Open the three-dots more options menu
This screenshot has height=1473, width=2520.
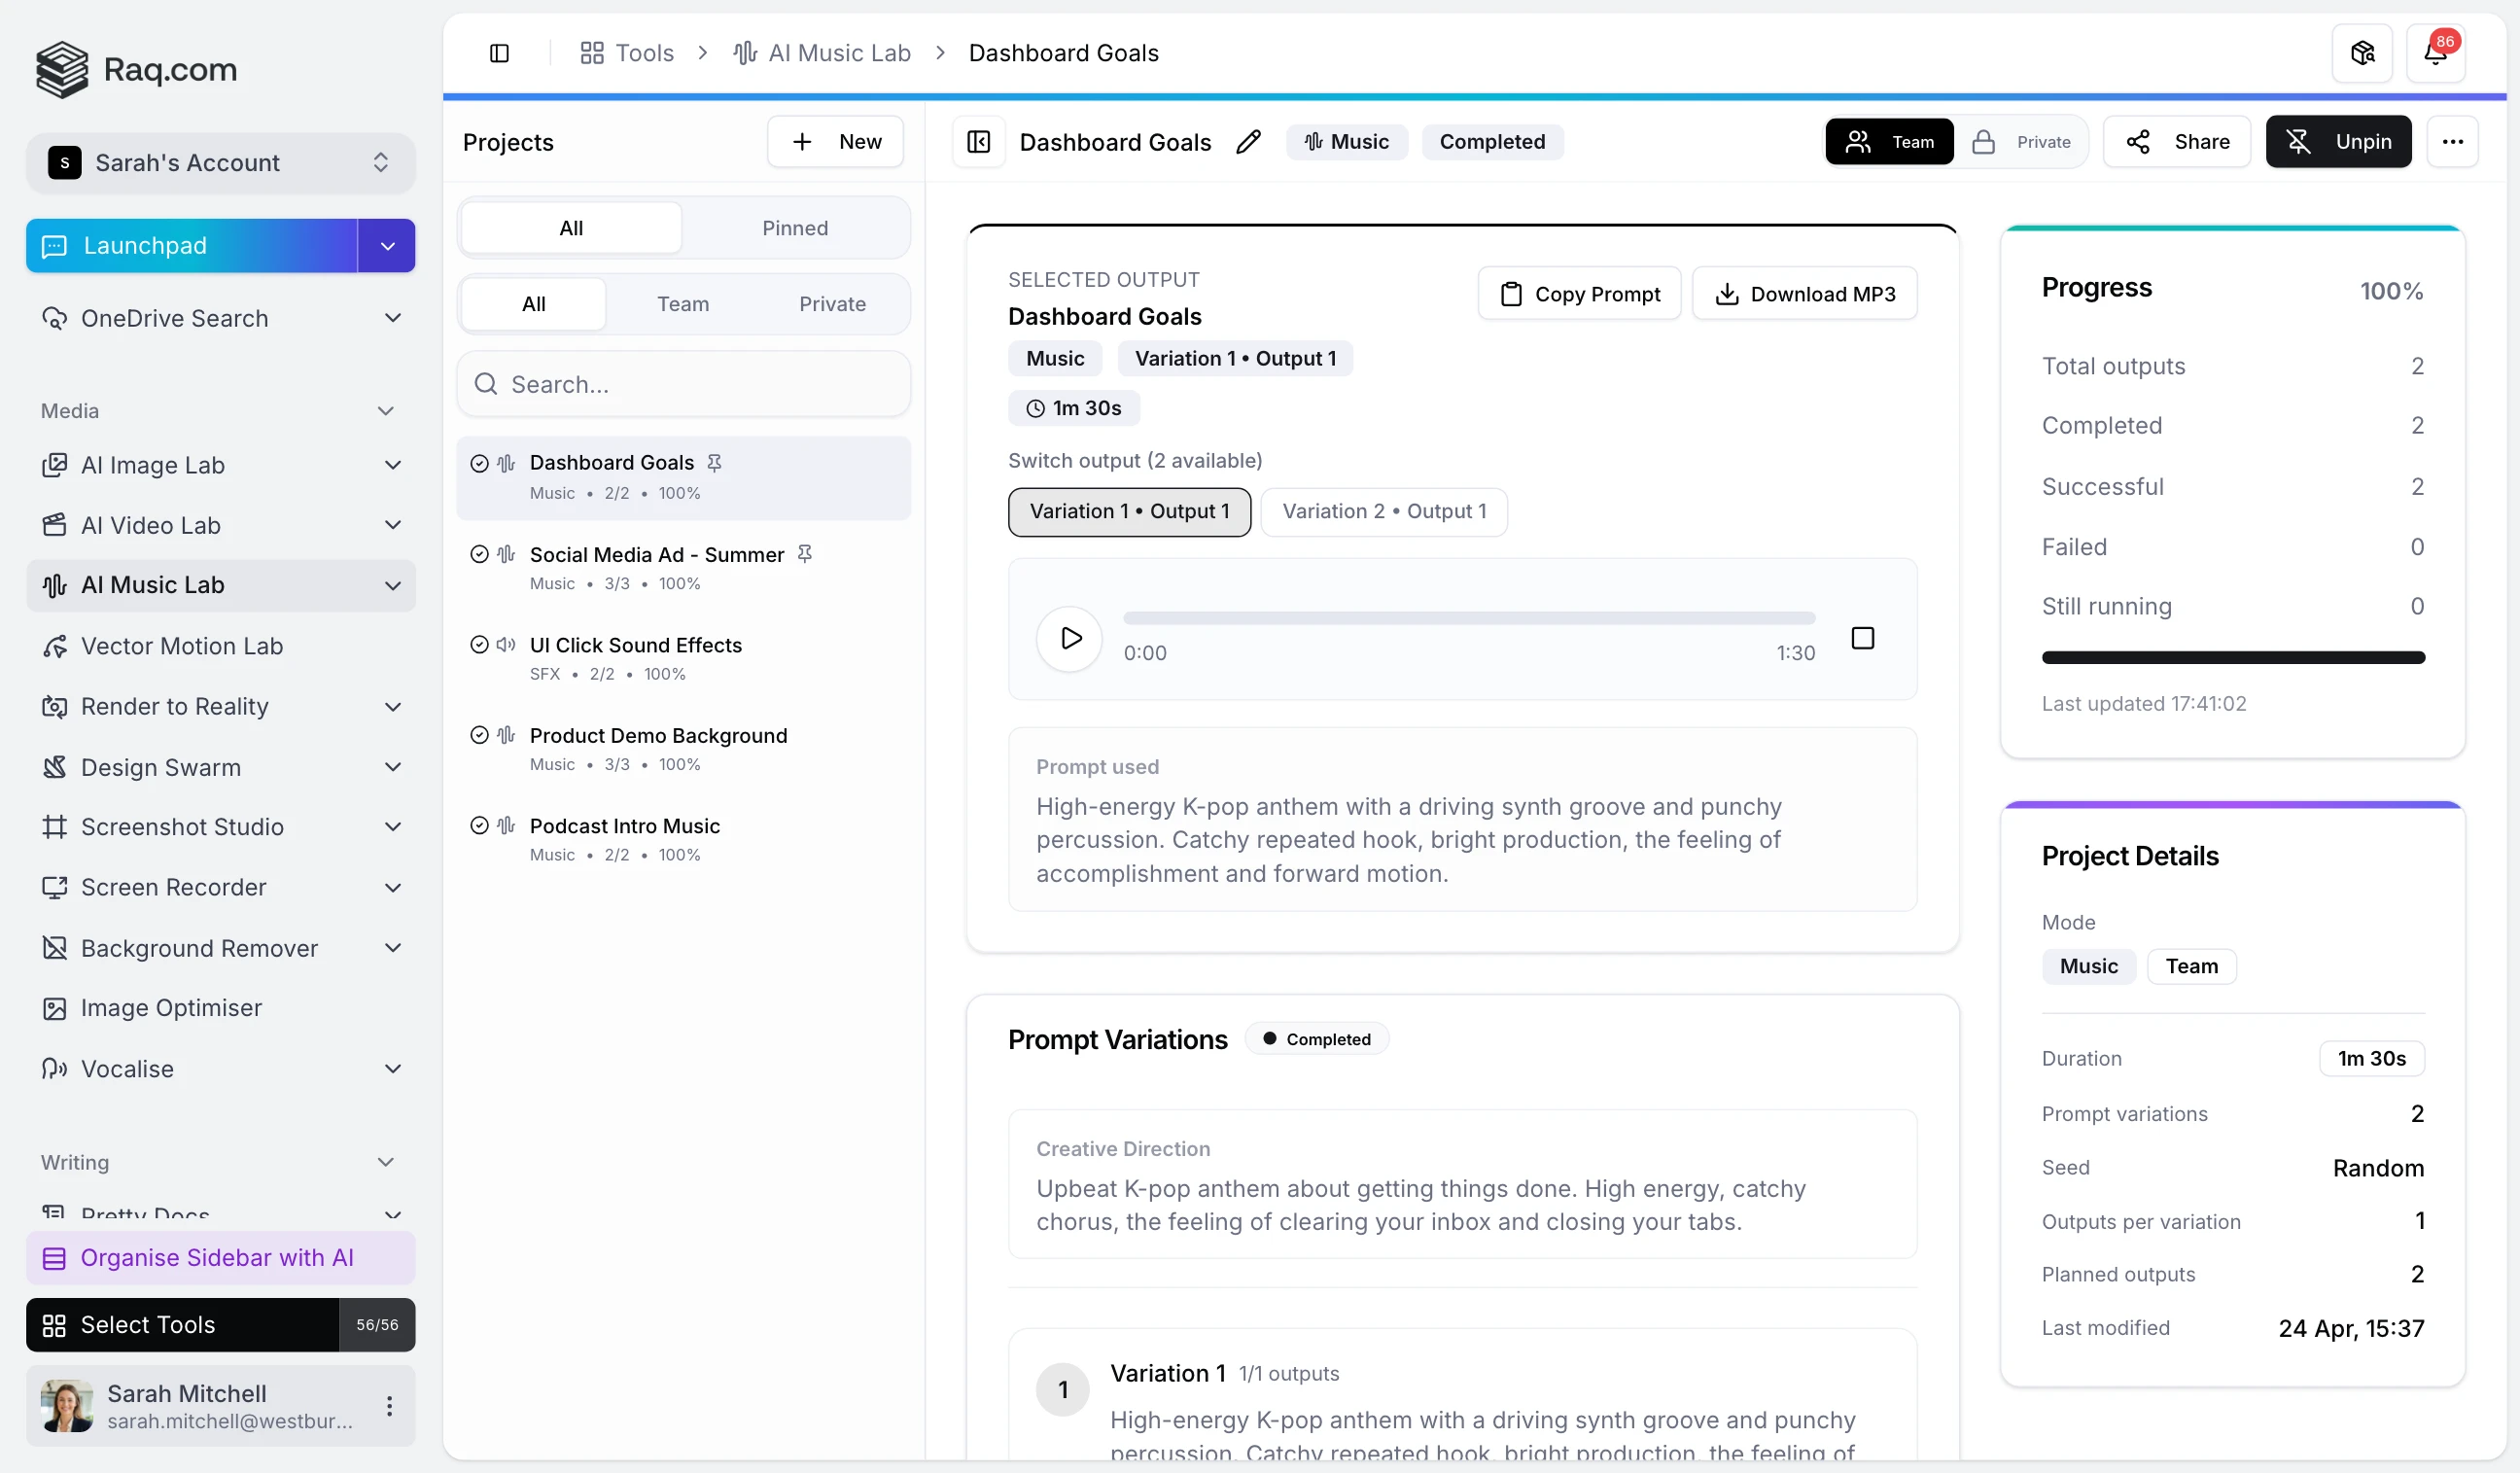pyautogui.click(x=2452, y=142)
